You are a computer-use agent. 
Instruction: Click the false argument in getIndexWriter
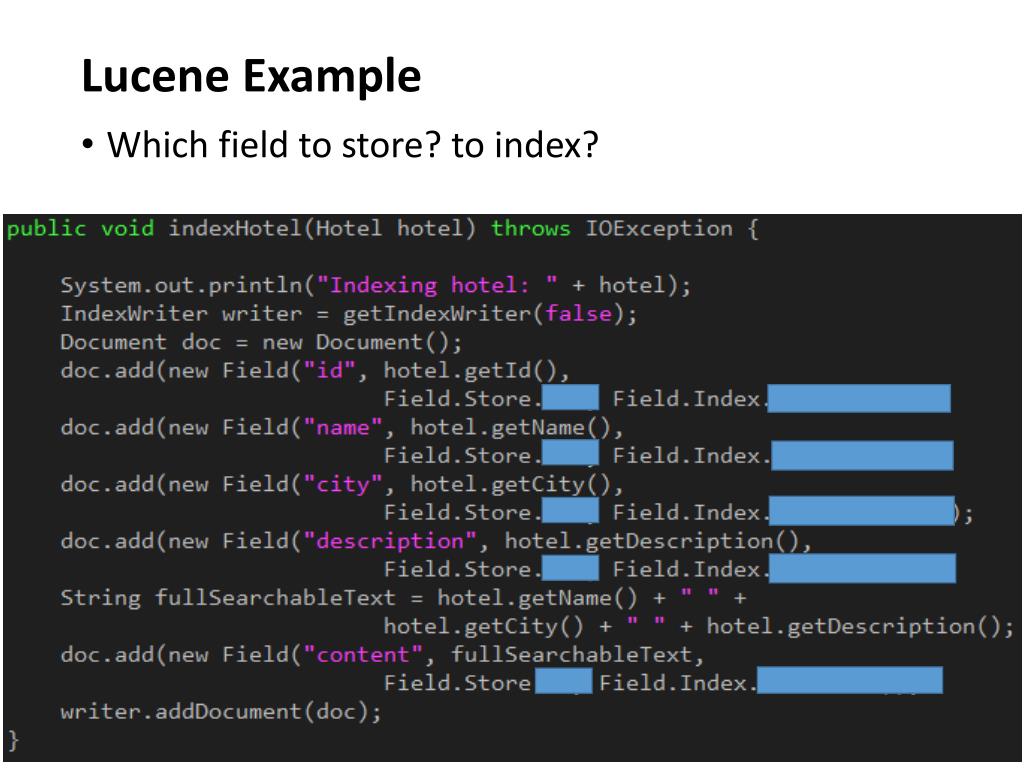pos(579,313)
